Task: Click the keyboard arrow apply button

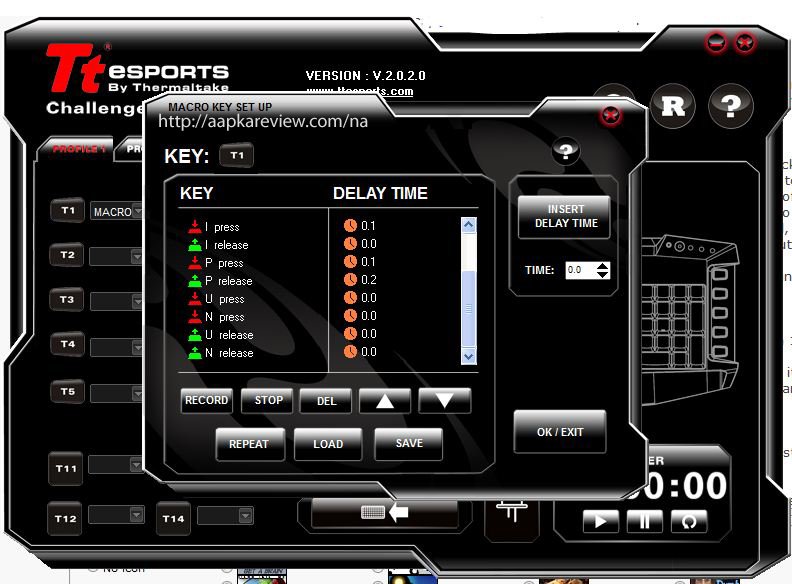Action: [384, 512]
